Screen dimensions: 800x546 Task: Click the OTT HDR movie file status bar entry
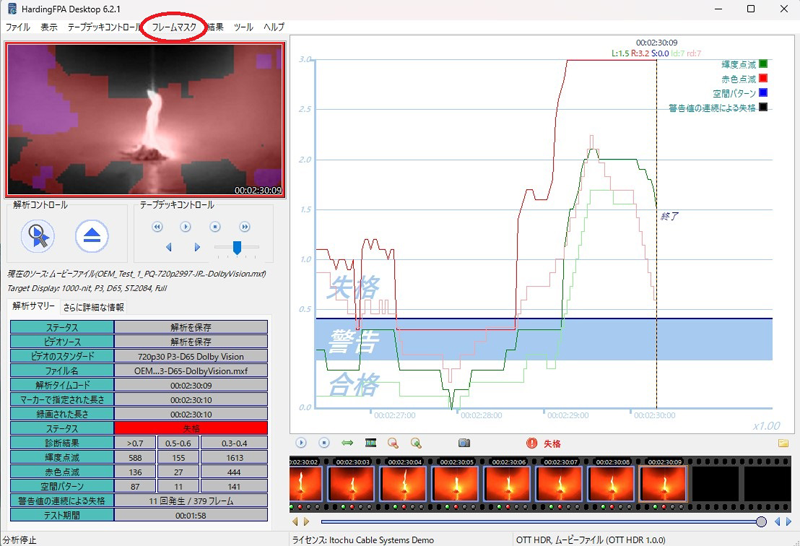click(591, 540)
